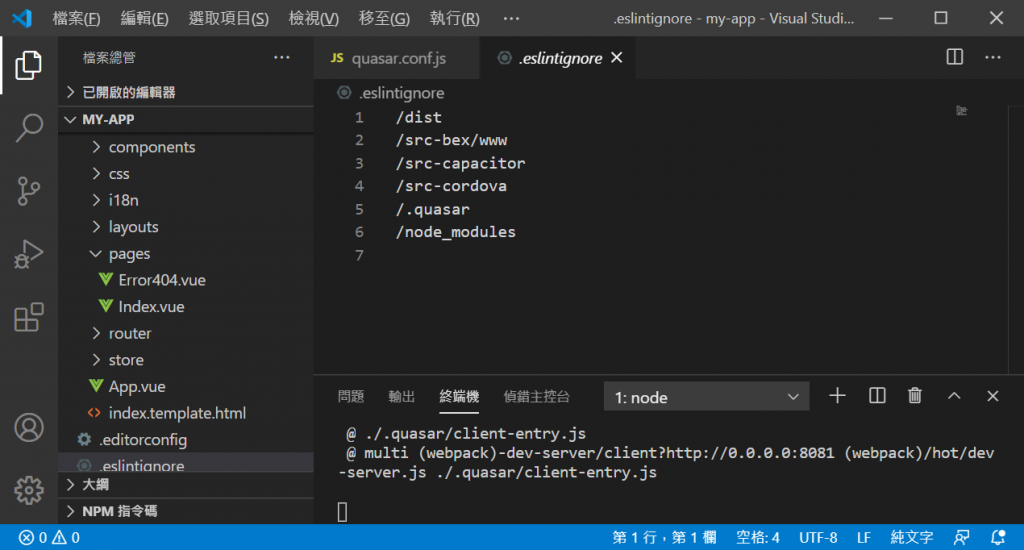Expand 已開啟的編輯器 section

pos(186,92)
